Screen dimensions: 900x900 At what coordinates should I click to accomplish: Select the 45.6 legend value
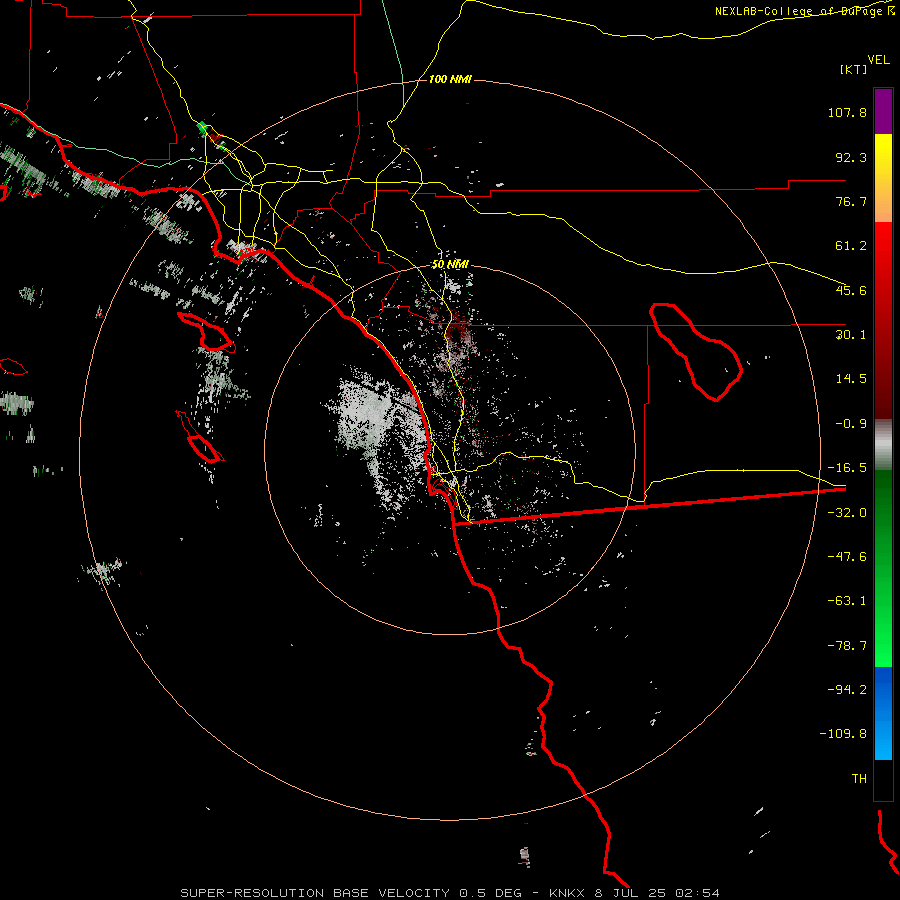[851, 290]
